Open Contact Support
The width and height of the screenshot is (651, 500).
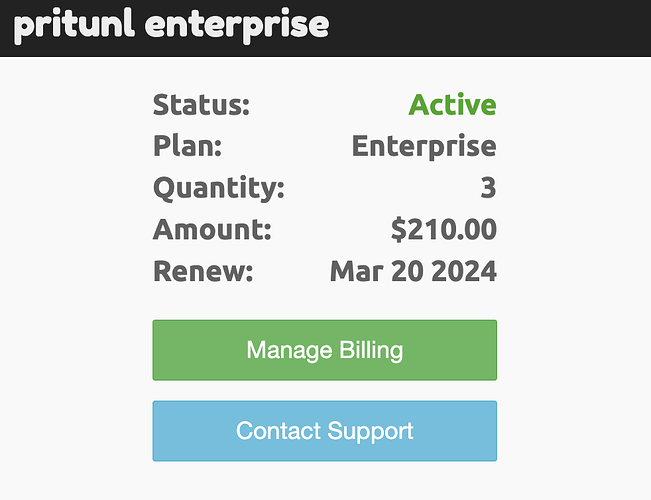324,431
